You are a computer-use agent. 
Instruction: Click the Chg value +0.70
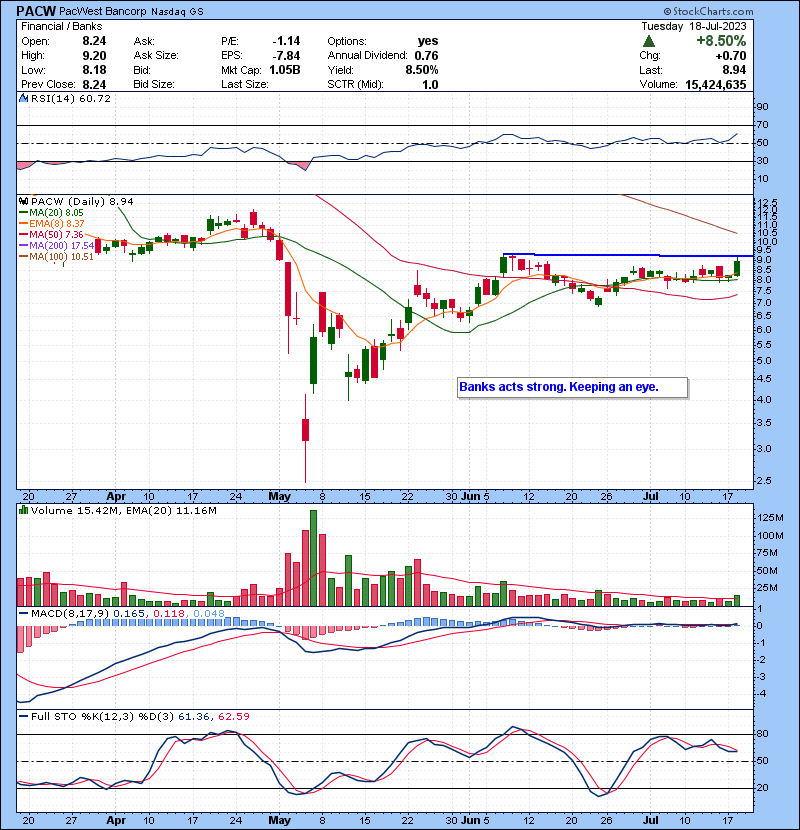pos(731,56)
